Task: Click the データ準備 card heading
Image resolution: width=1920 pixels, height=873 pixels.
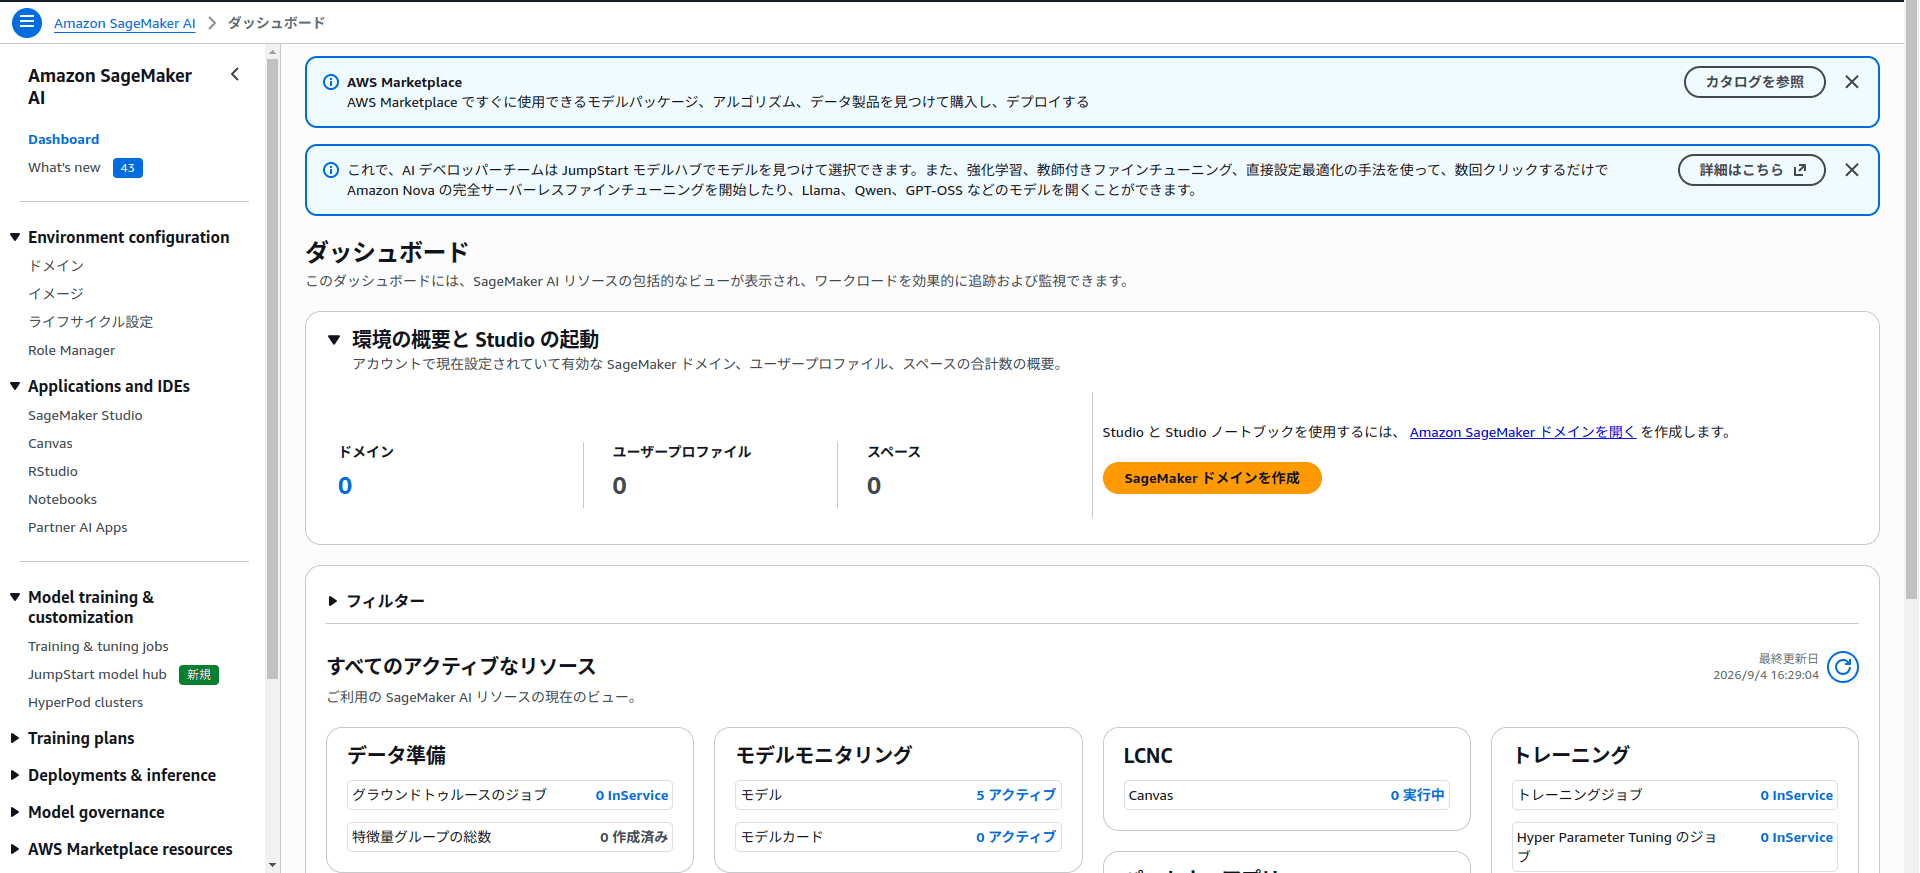Action: tap(397, 756)
